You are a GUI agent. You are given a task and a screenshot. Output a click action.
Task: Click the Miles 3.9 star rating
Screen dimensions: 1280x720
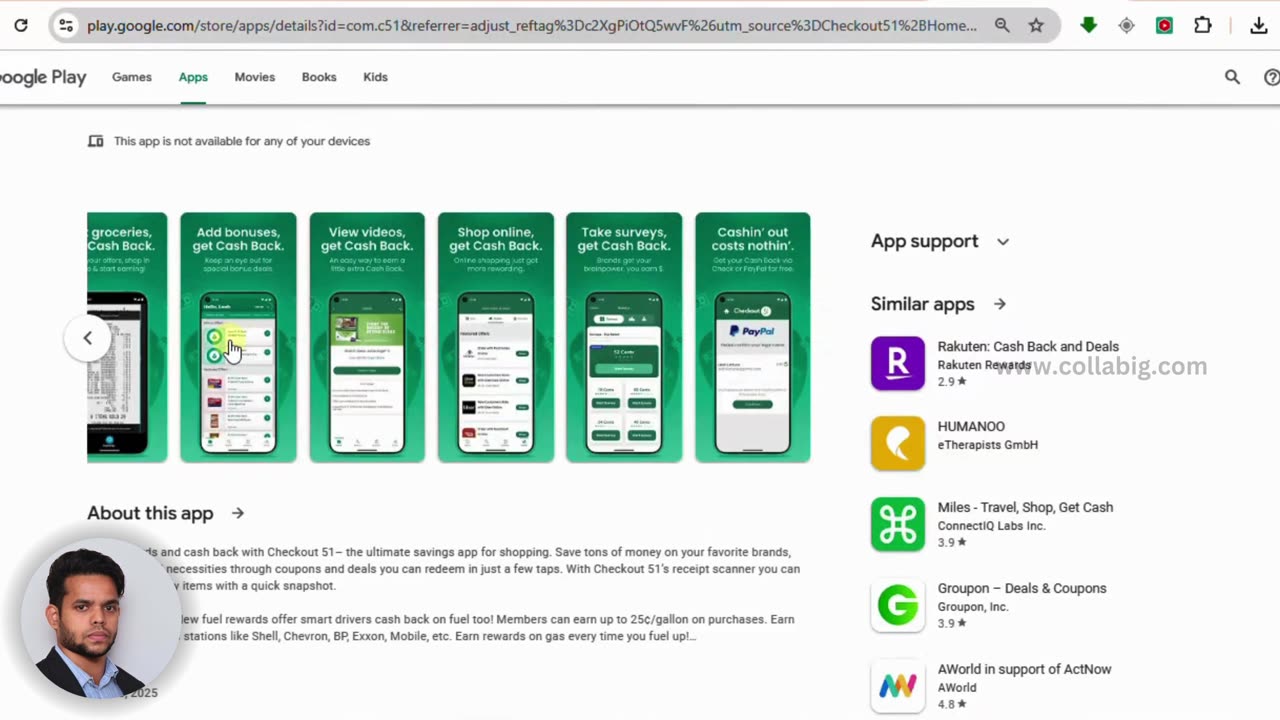pyautogui.click(x=952, y=543)
